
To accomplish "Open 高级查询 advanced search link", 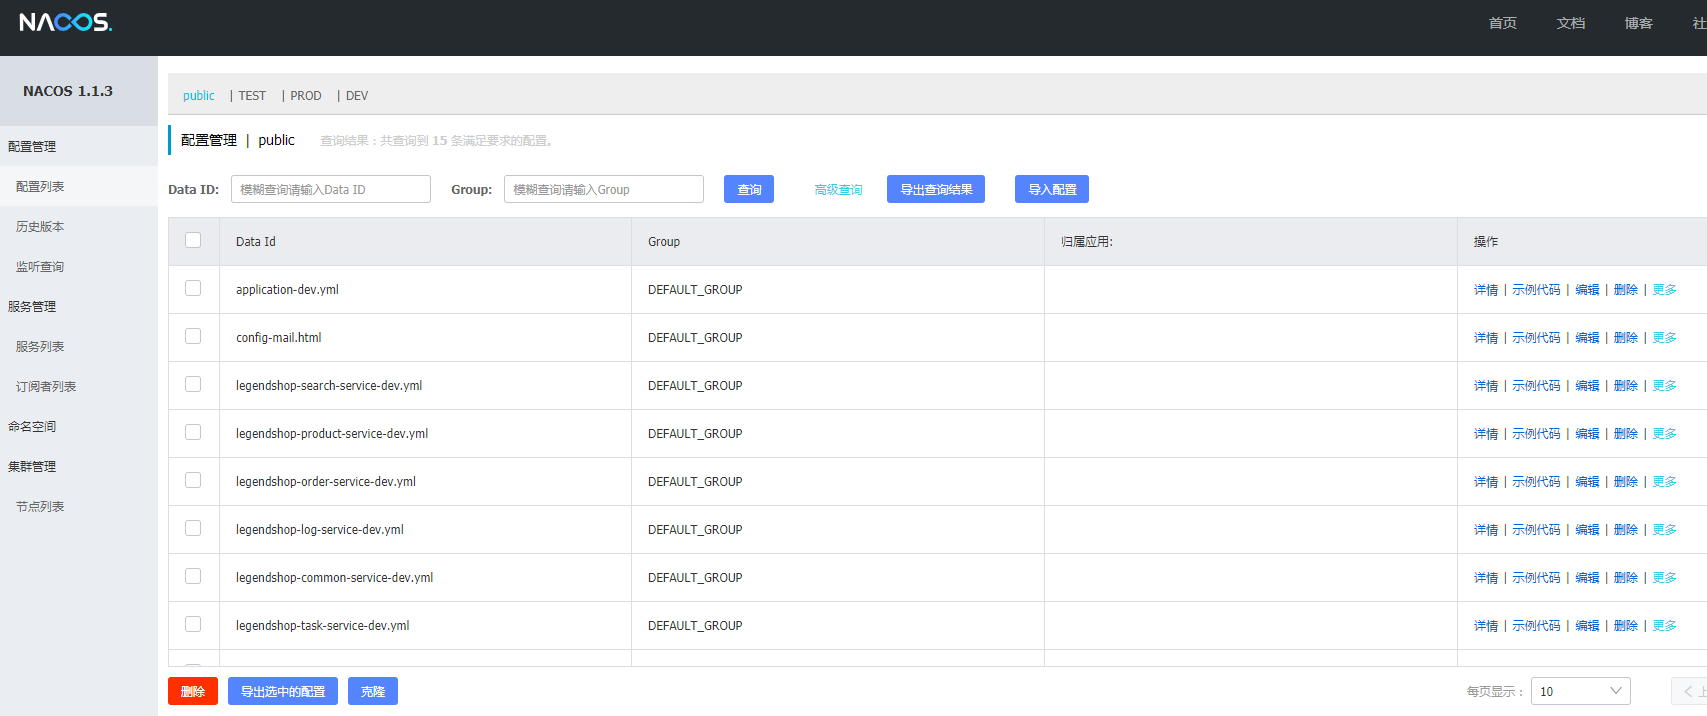I will (x=838, y=190).
